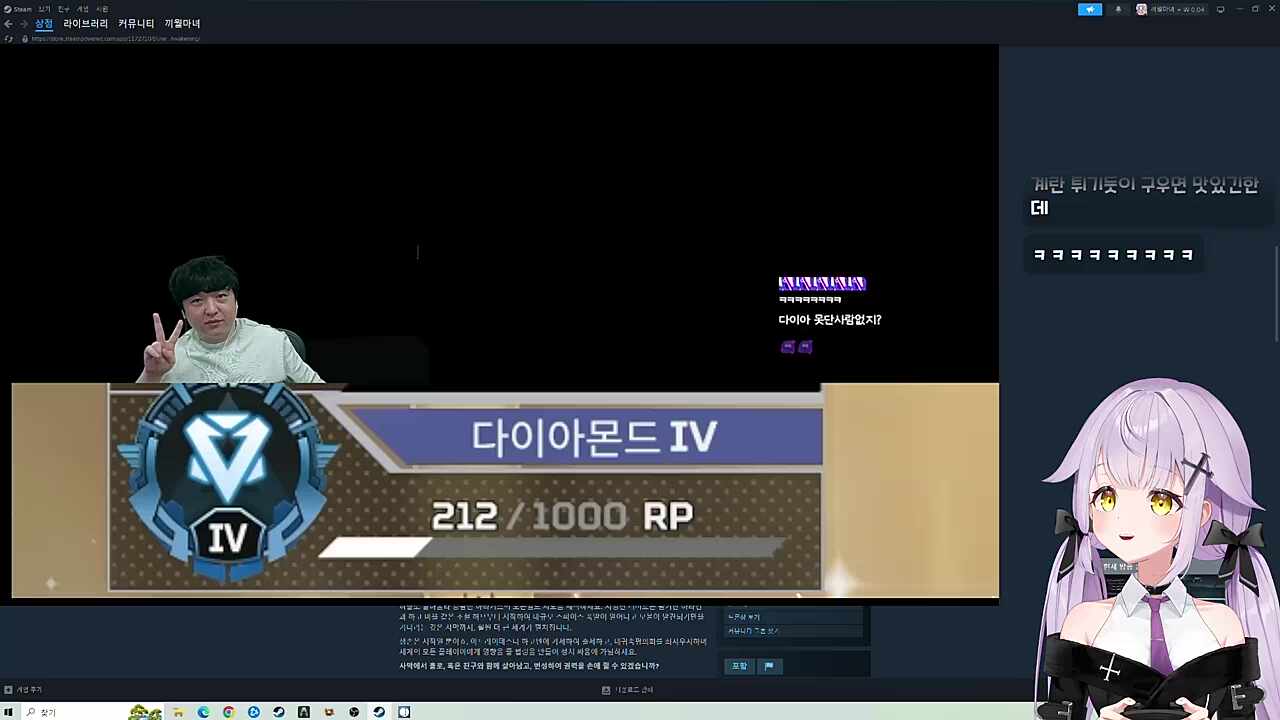
Task: Click the store URL address bar
Action: point(116,39)
